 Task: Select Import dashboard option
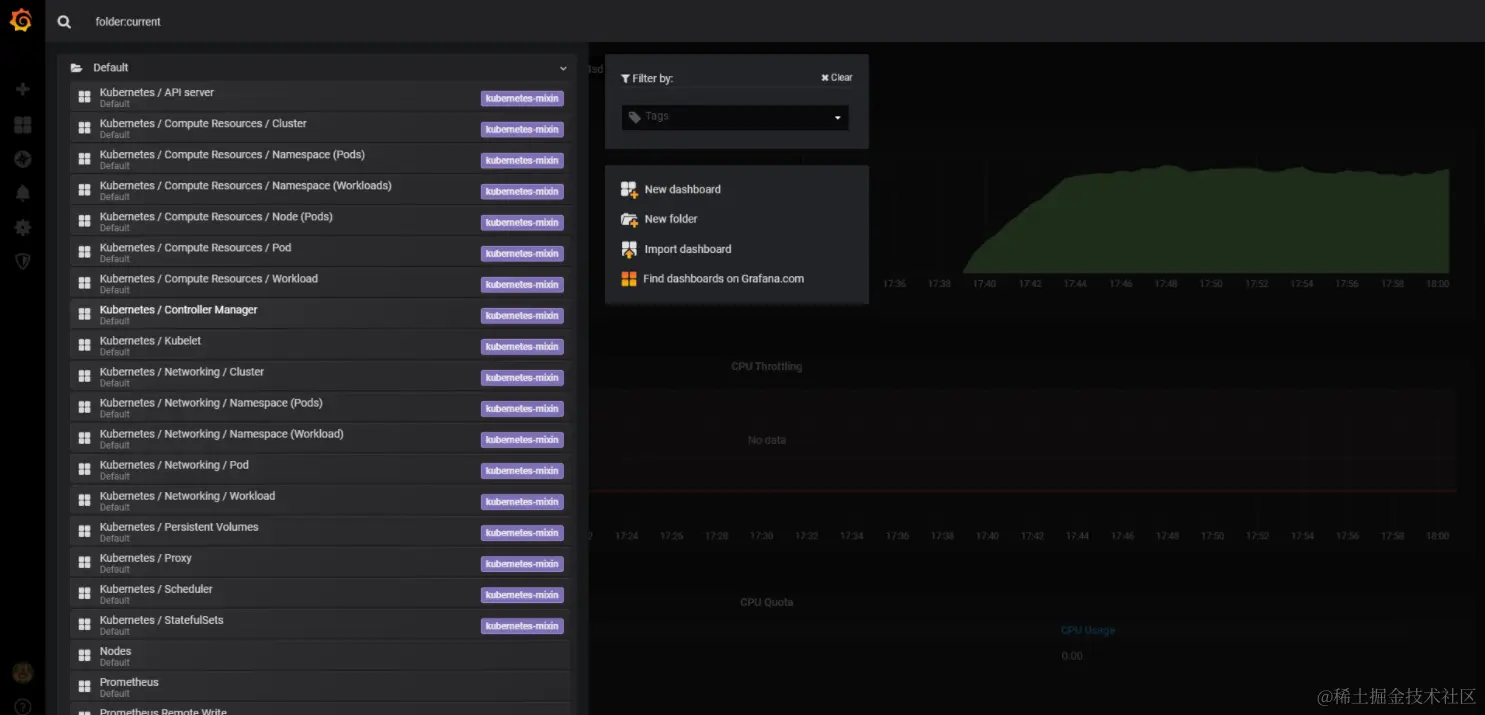[x=687, y=249]
